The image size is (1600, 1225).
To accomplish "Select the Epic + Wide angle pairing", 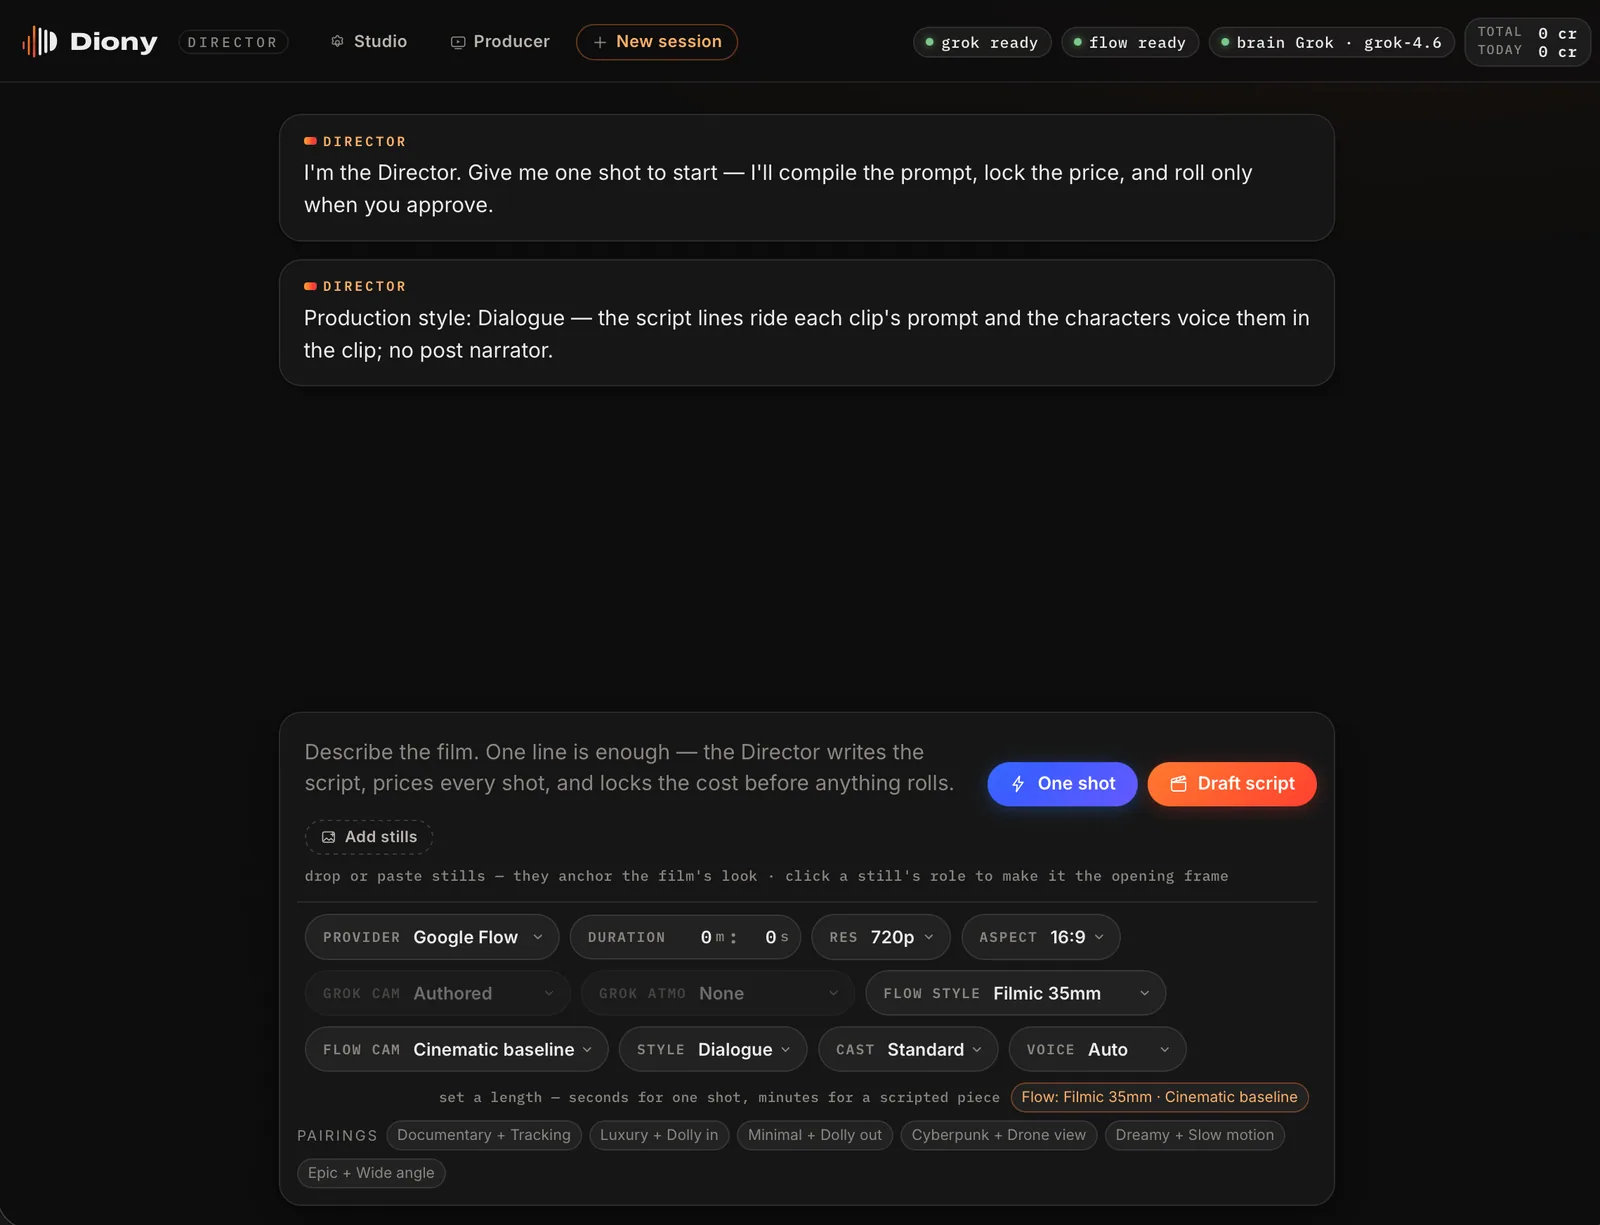I will (371, 1173).
